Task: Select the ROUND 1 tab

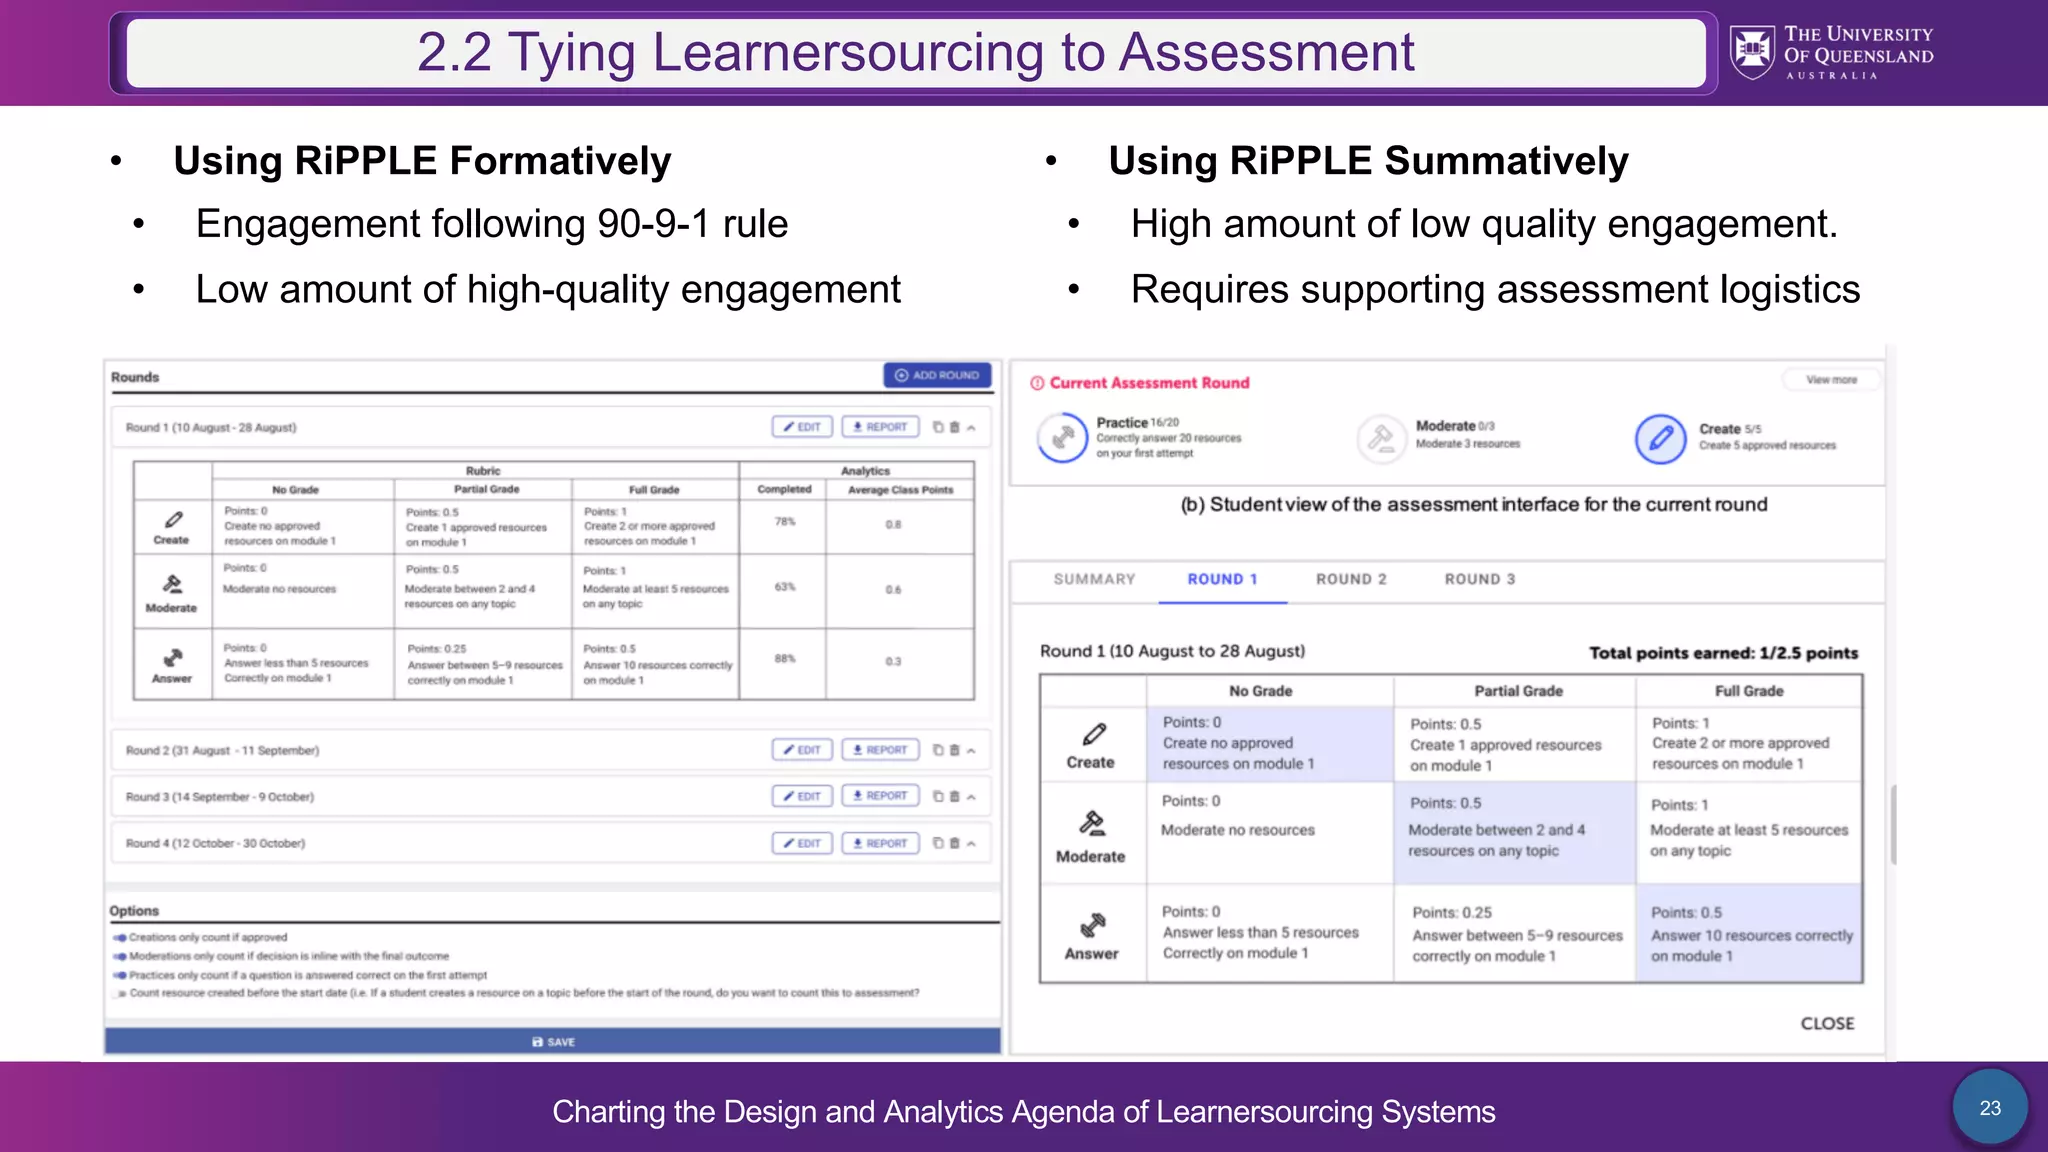Action: pyautogui.click(x=1222, y=579)
